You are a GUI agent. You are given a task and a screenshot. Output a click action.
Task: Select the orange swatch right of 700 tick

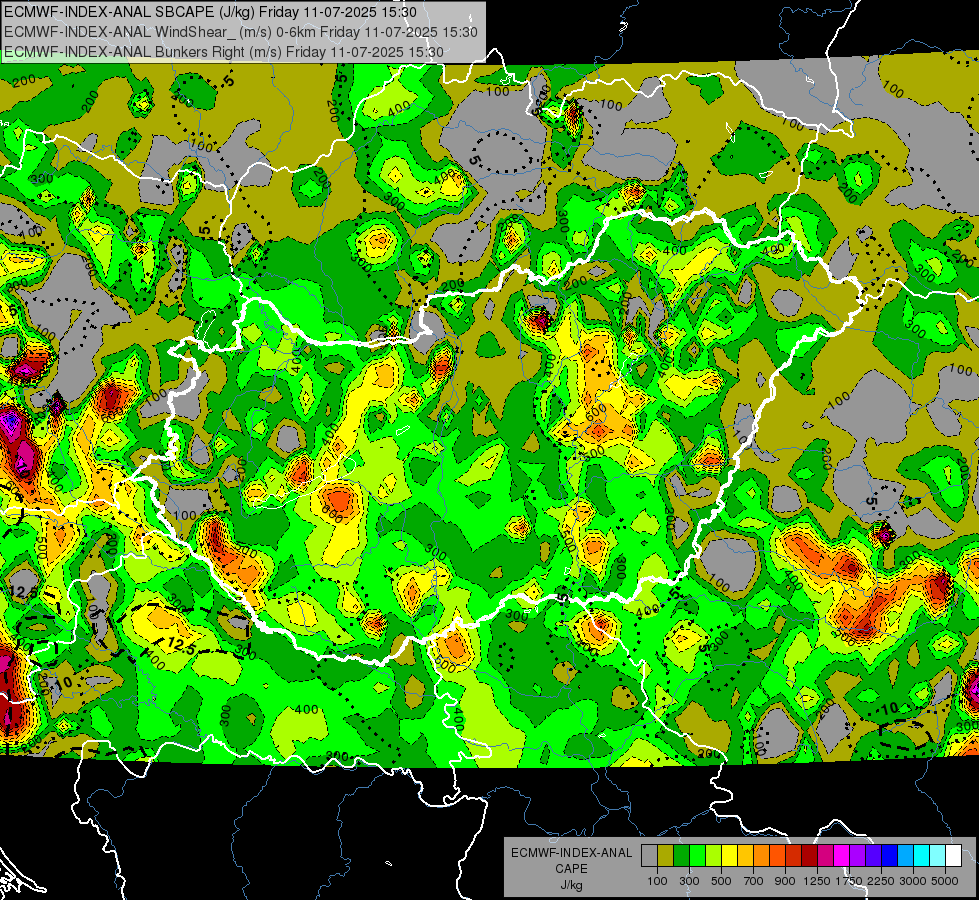[761, 855]
